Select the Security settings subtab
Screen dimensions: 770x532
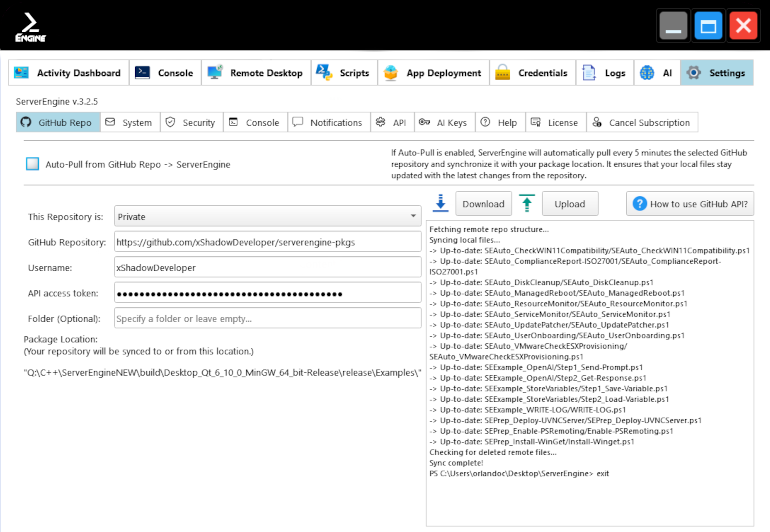[x=189, y=123]
